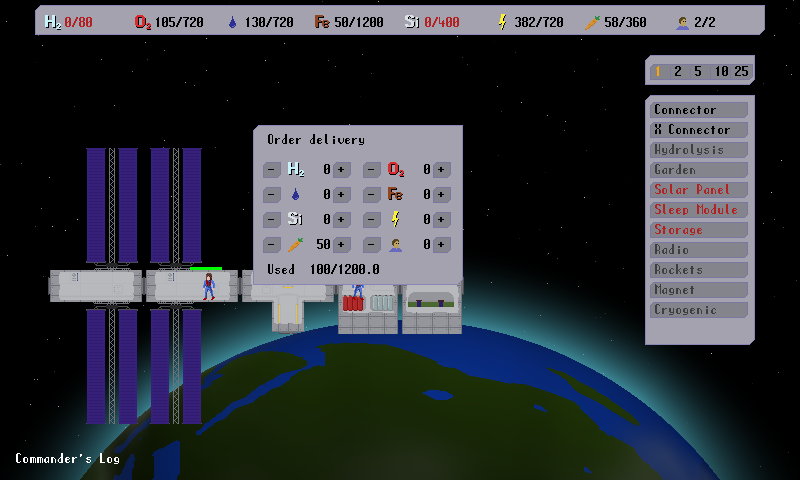Increase crew order amount with plus
Screen dimensions: 800x480
(441, 244)
